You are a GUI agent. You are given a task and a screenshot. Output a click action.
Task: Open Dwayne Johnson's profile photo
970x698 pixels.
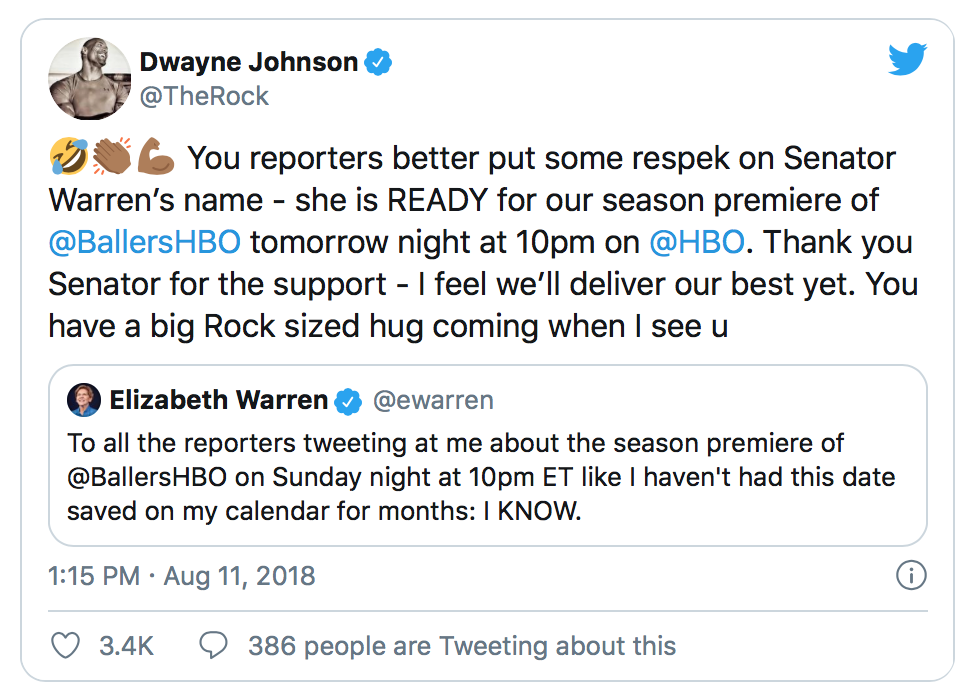[x=91, y=79]
